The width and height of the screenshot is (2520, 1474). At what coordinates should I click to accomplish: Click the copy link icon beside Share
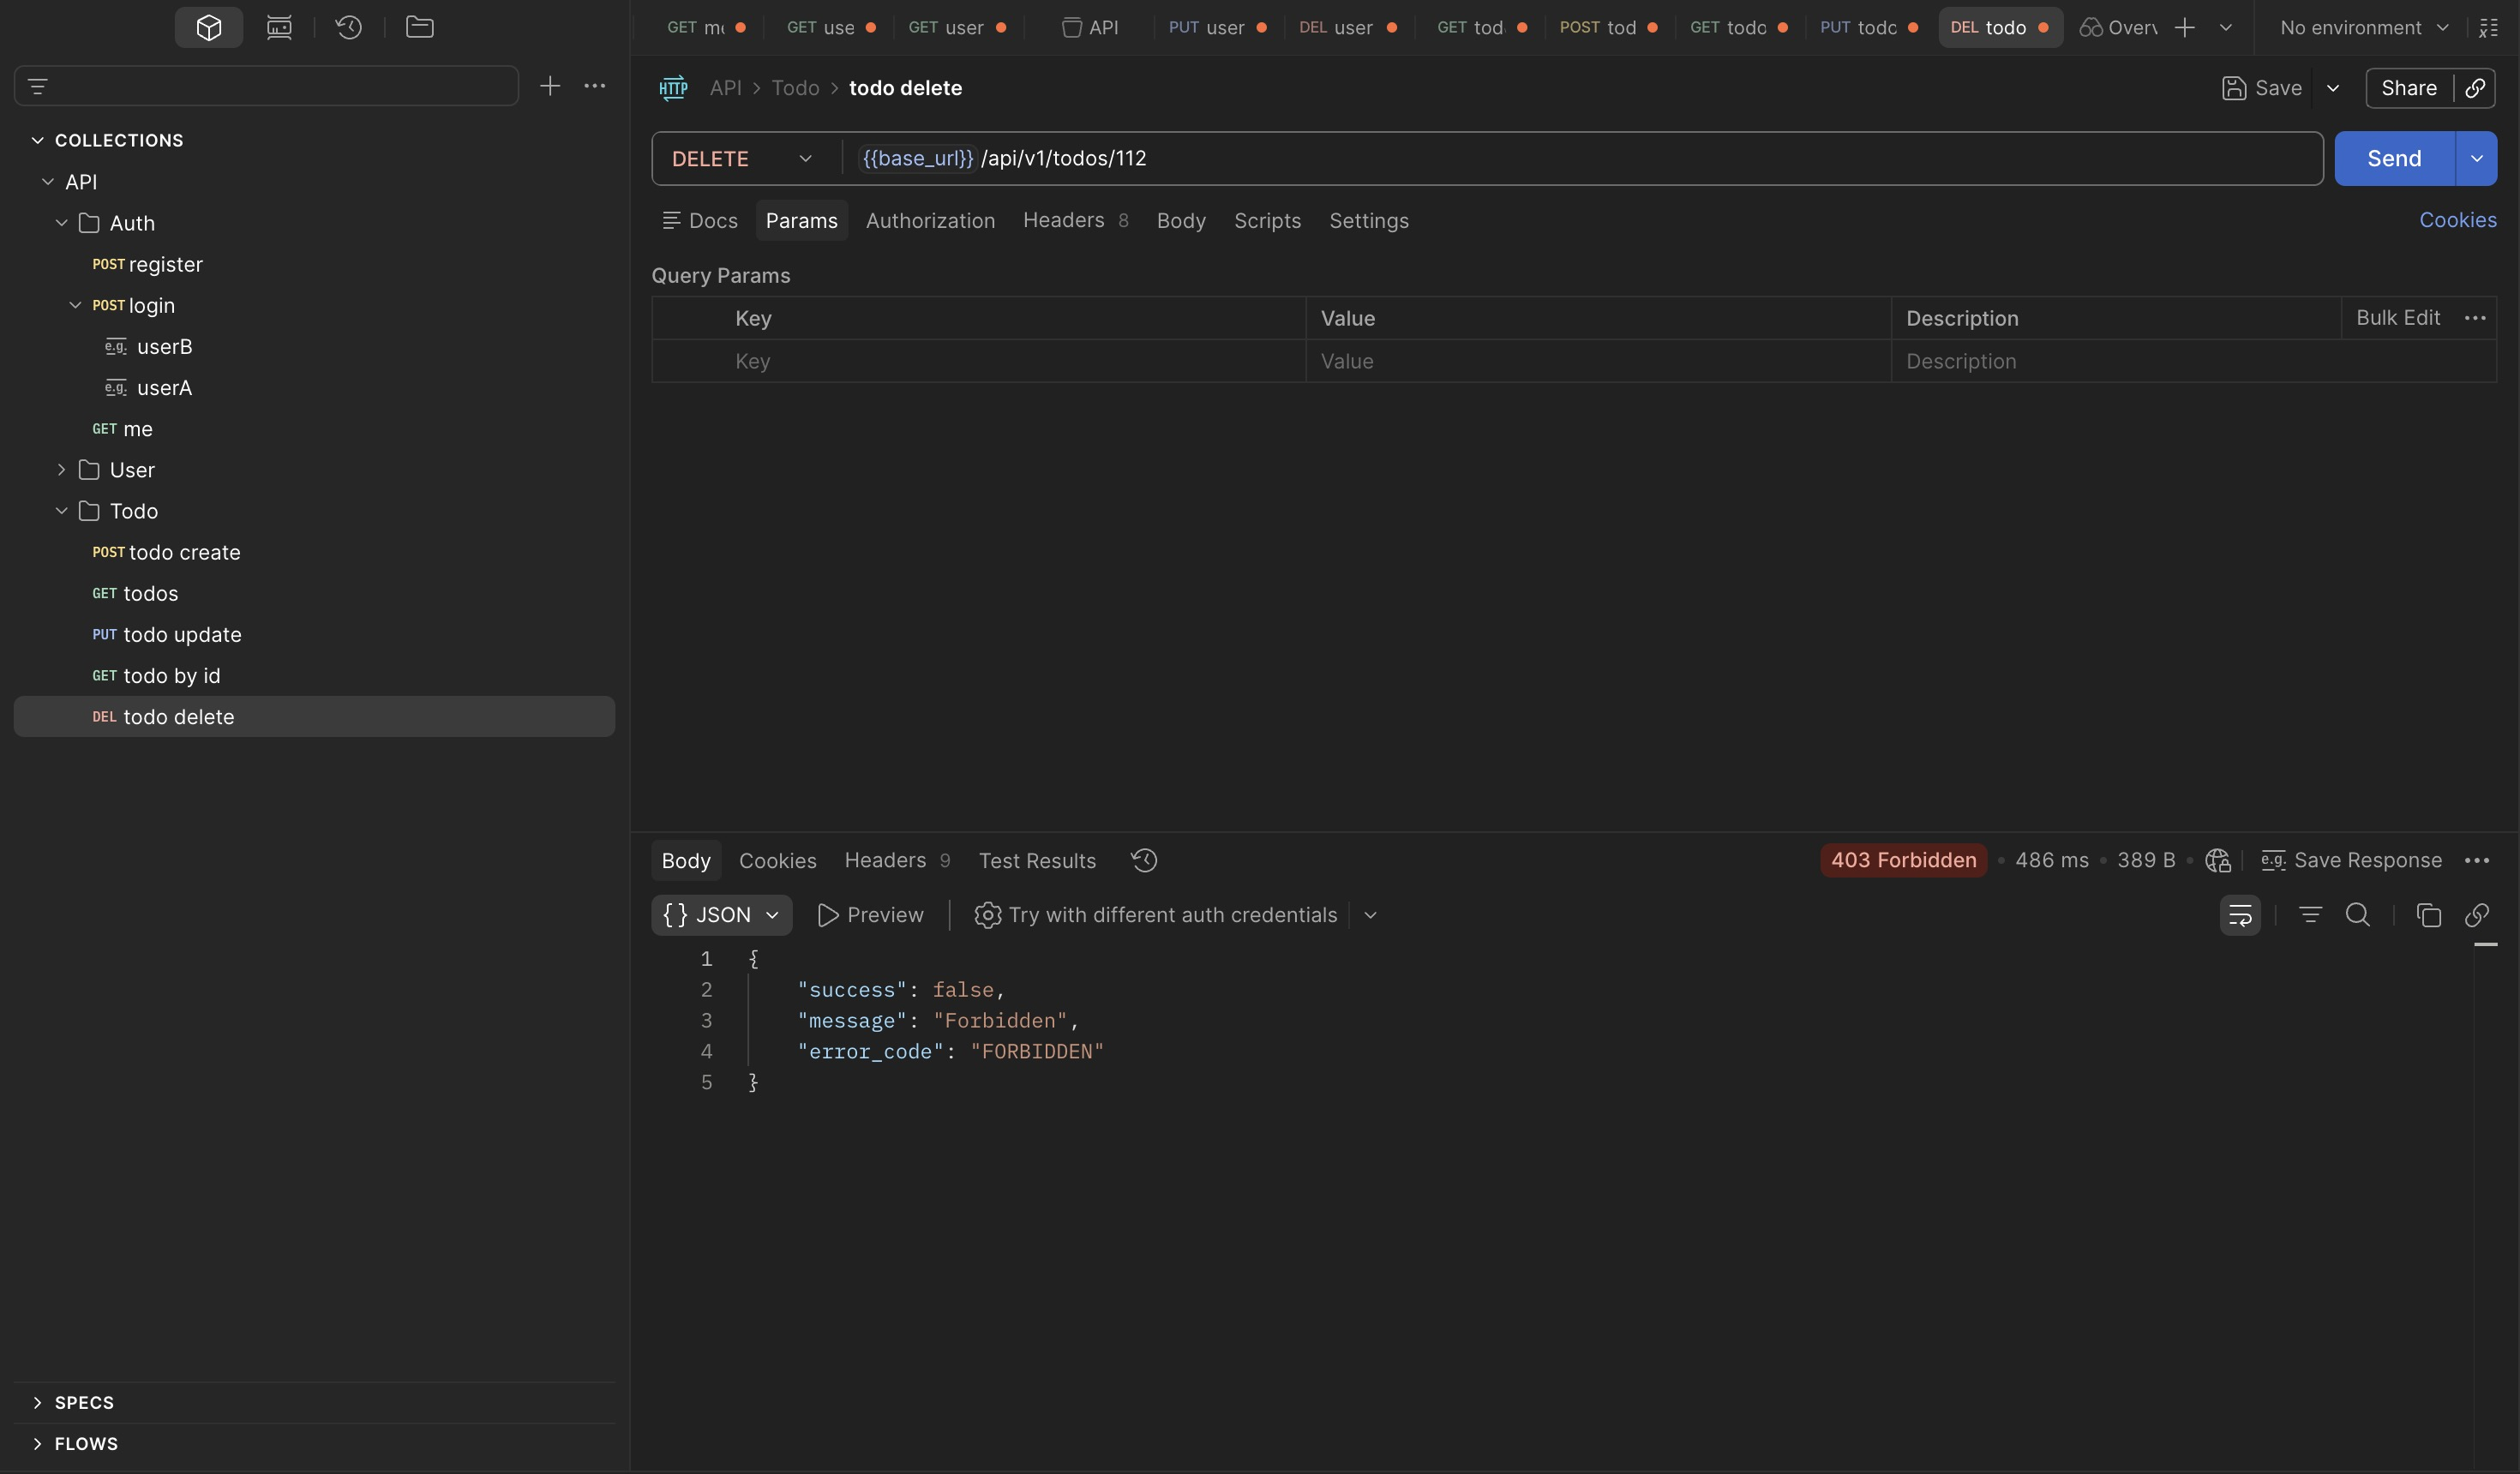pos(2475,88)
